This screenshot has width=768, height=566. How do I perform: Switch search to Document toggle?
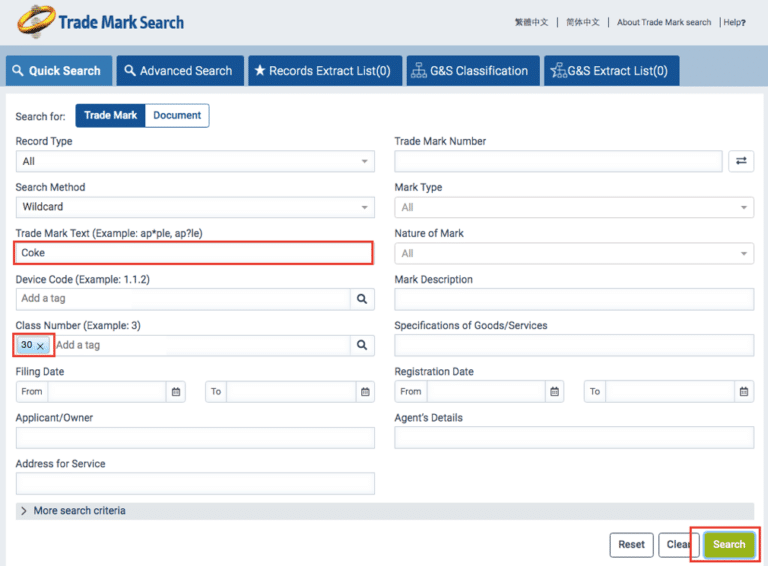click(177, 116)
